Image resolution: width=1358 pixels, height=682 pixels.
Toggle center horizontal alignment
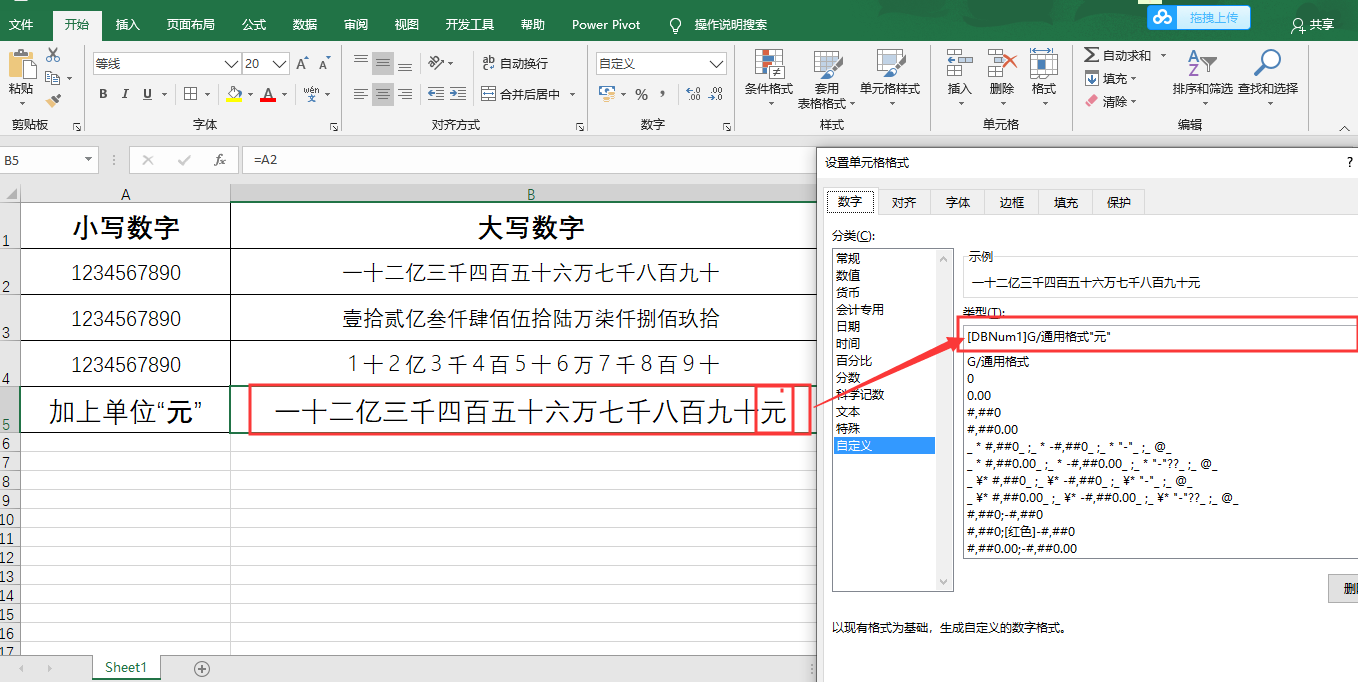[383, 94]
